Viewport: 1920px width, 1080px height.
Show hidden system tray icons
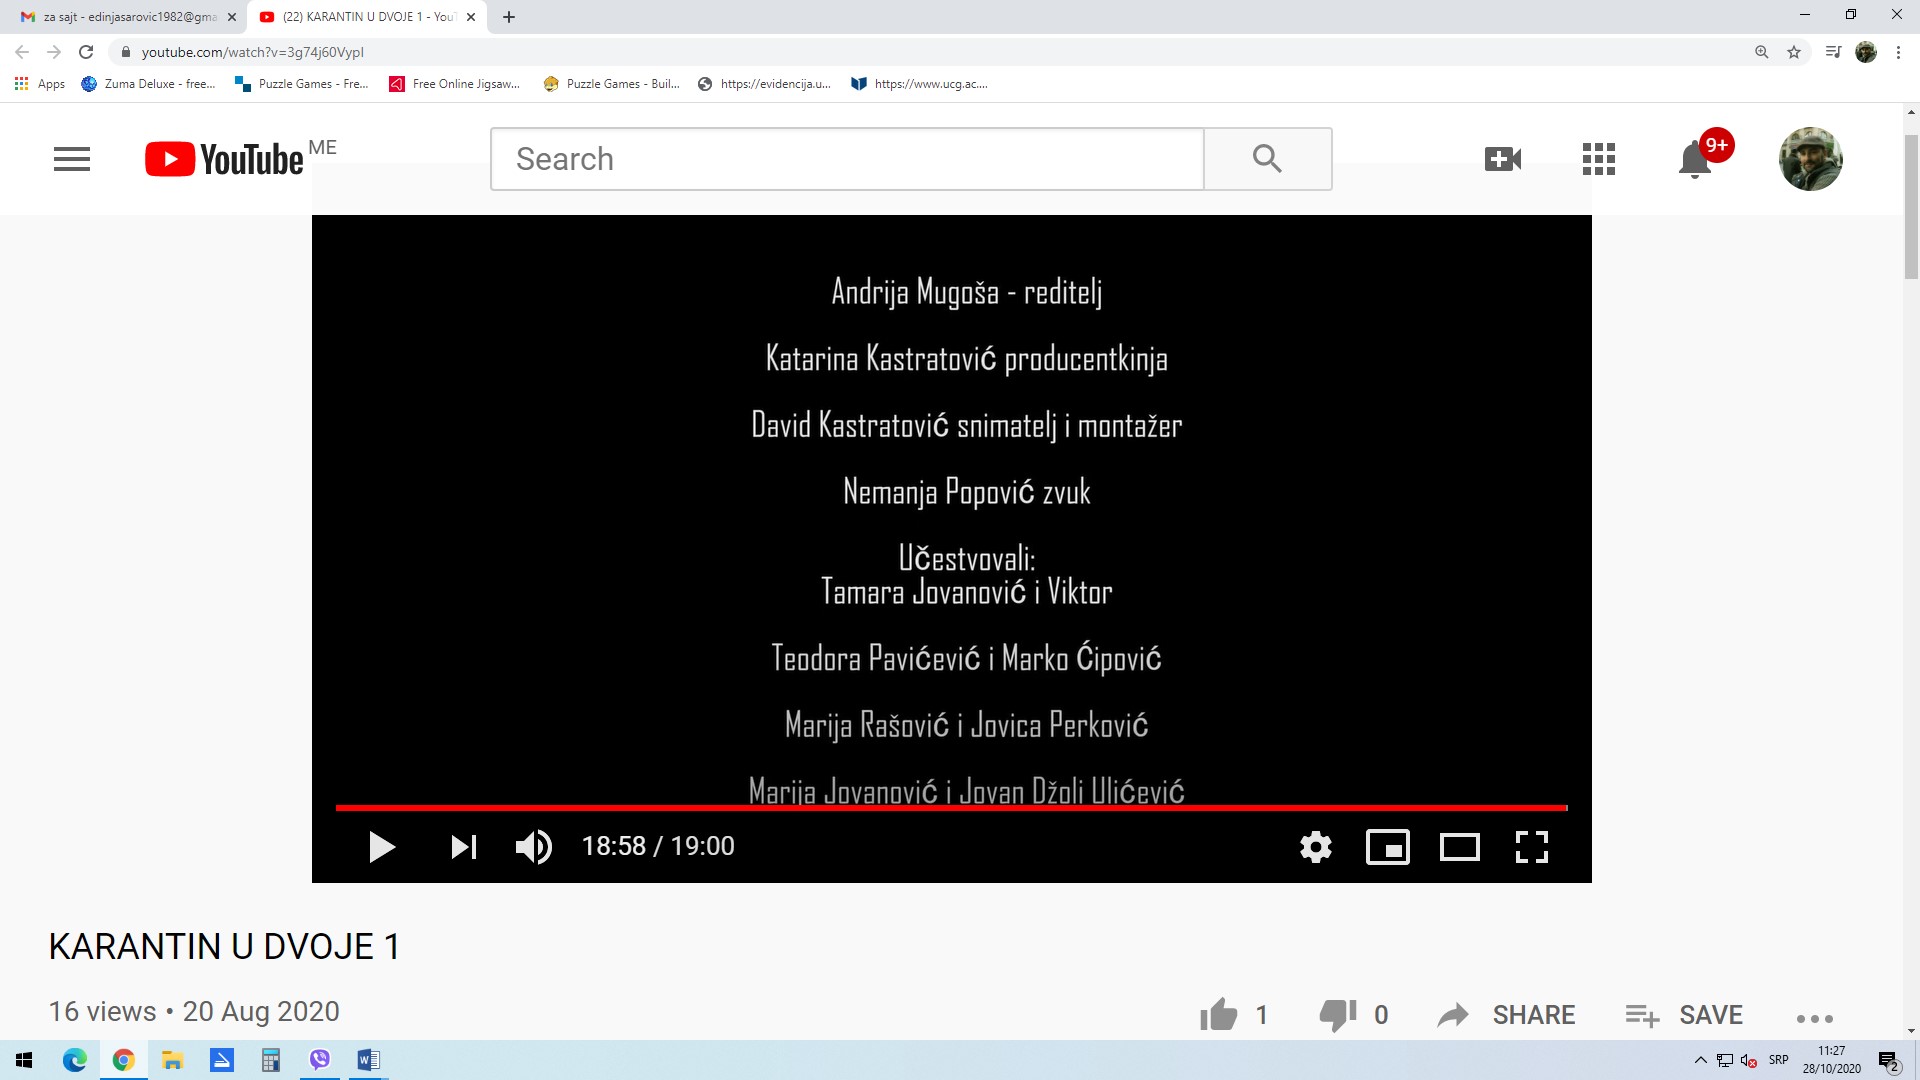(1700, 1060)
